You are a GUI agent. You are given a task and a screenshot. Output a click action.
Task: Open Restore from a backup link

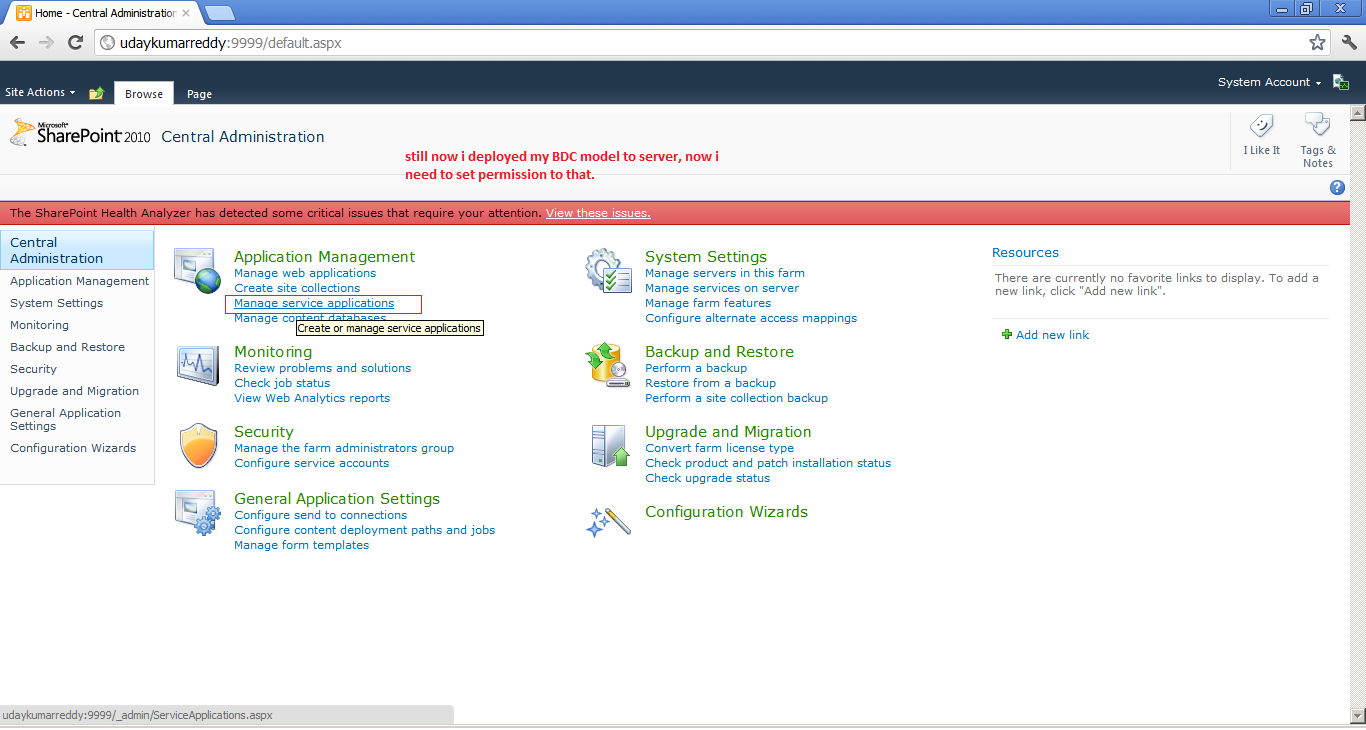point(710,383)
